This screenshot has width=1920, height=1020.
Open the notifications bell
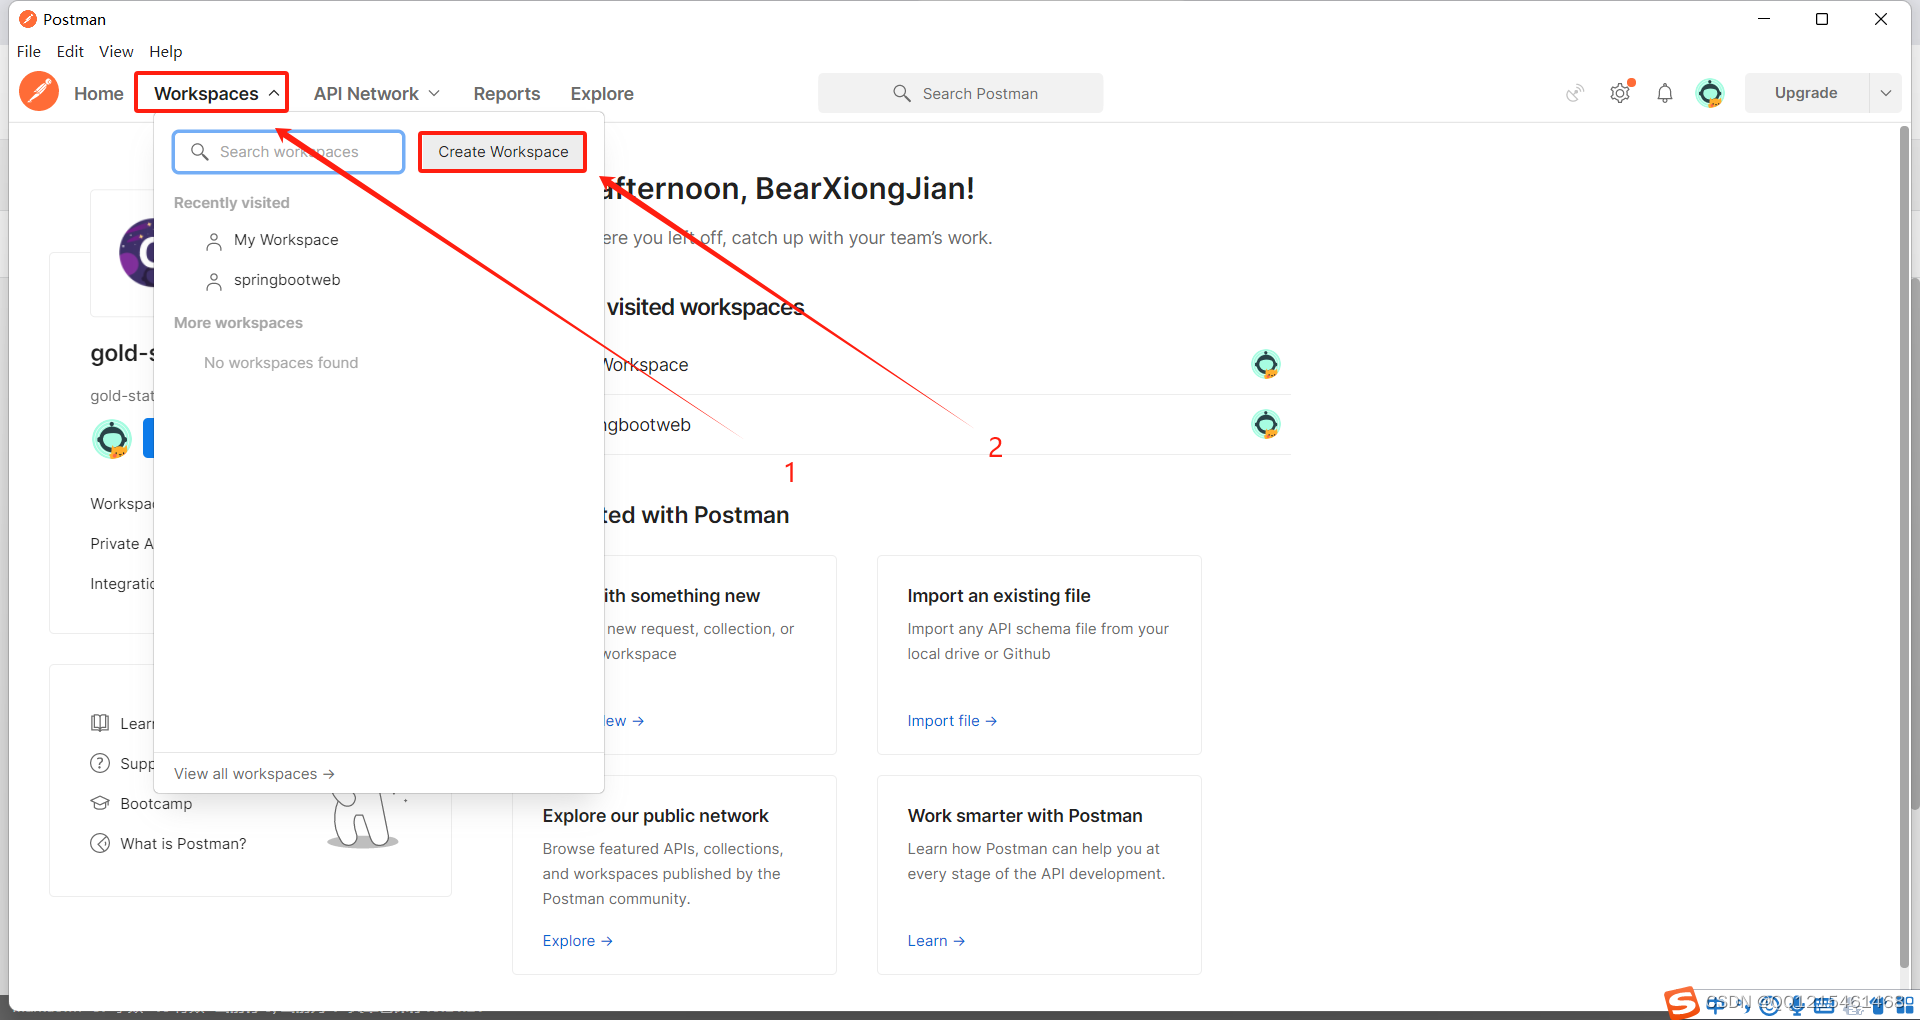(1665, 93)
